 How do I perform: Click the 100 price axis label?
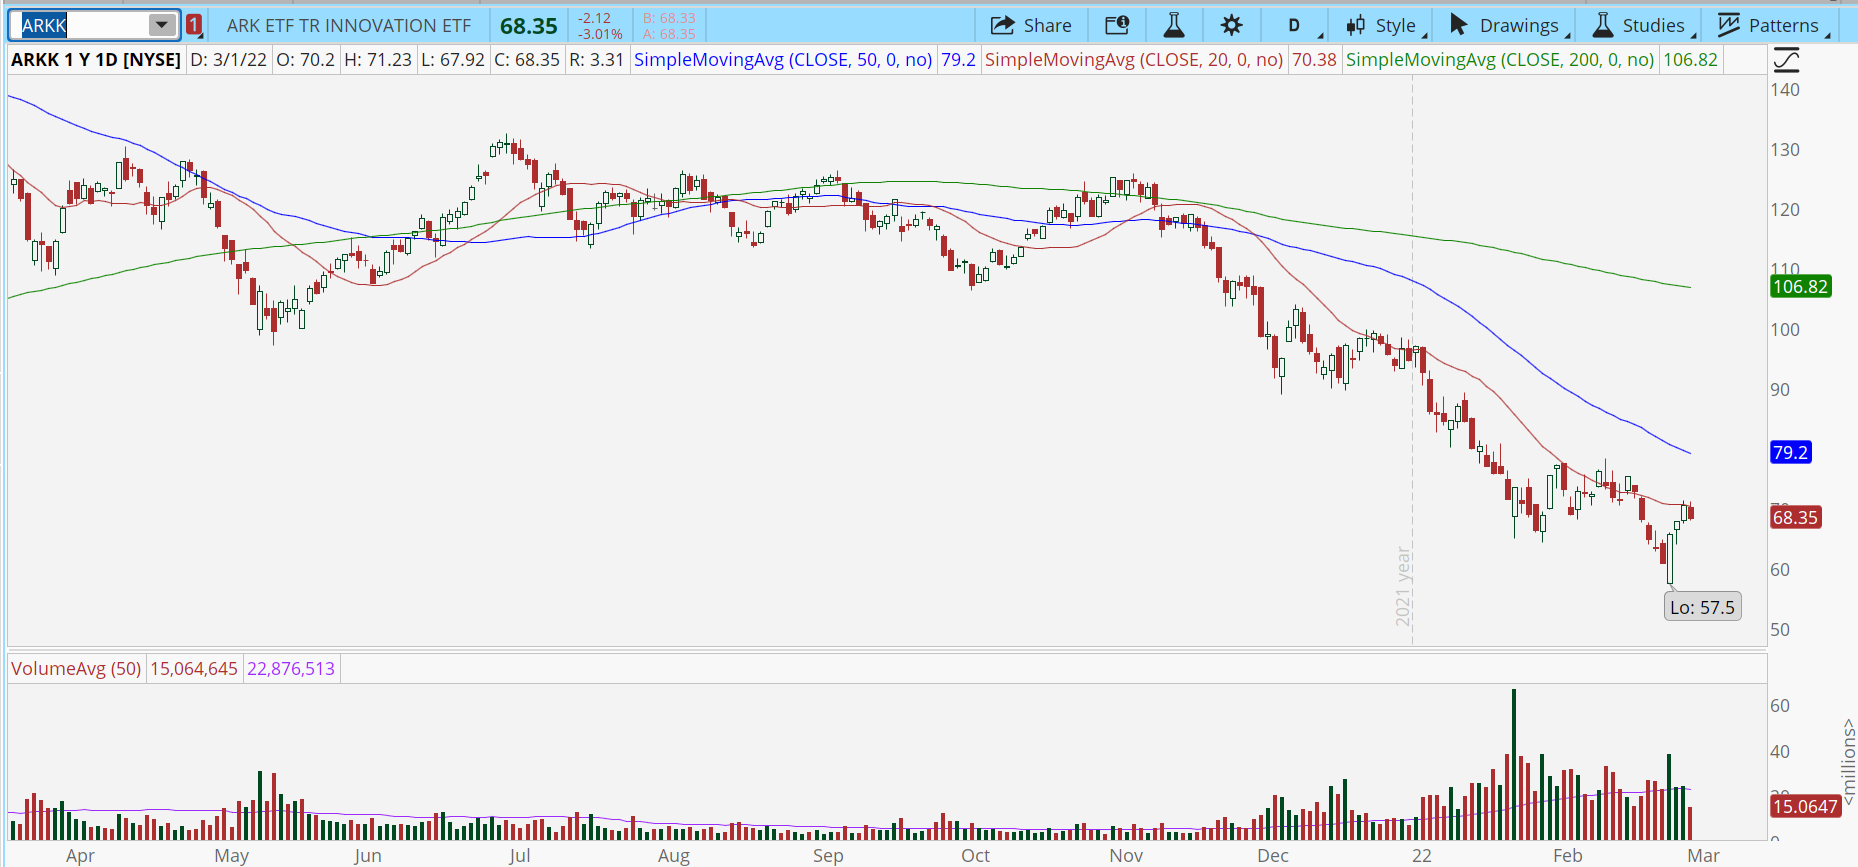point(1785,330)
